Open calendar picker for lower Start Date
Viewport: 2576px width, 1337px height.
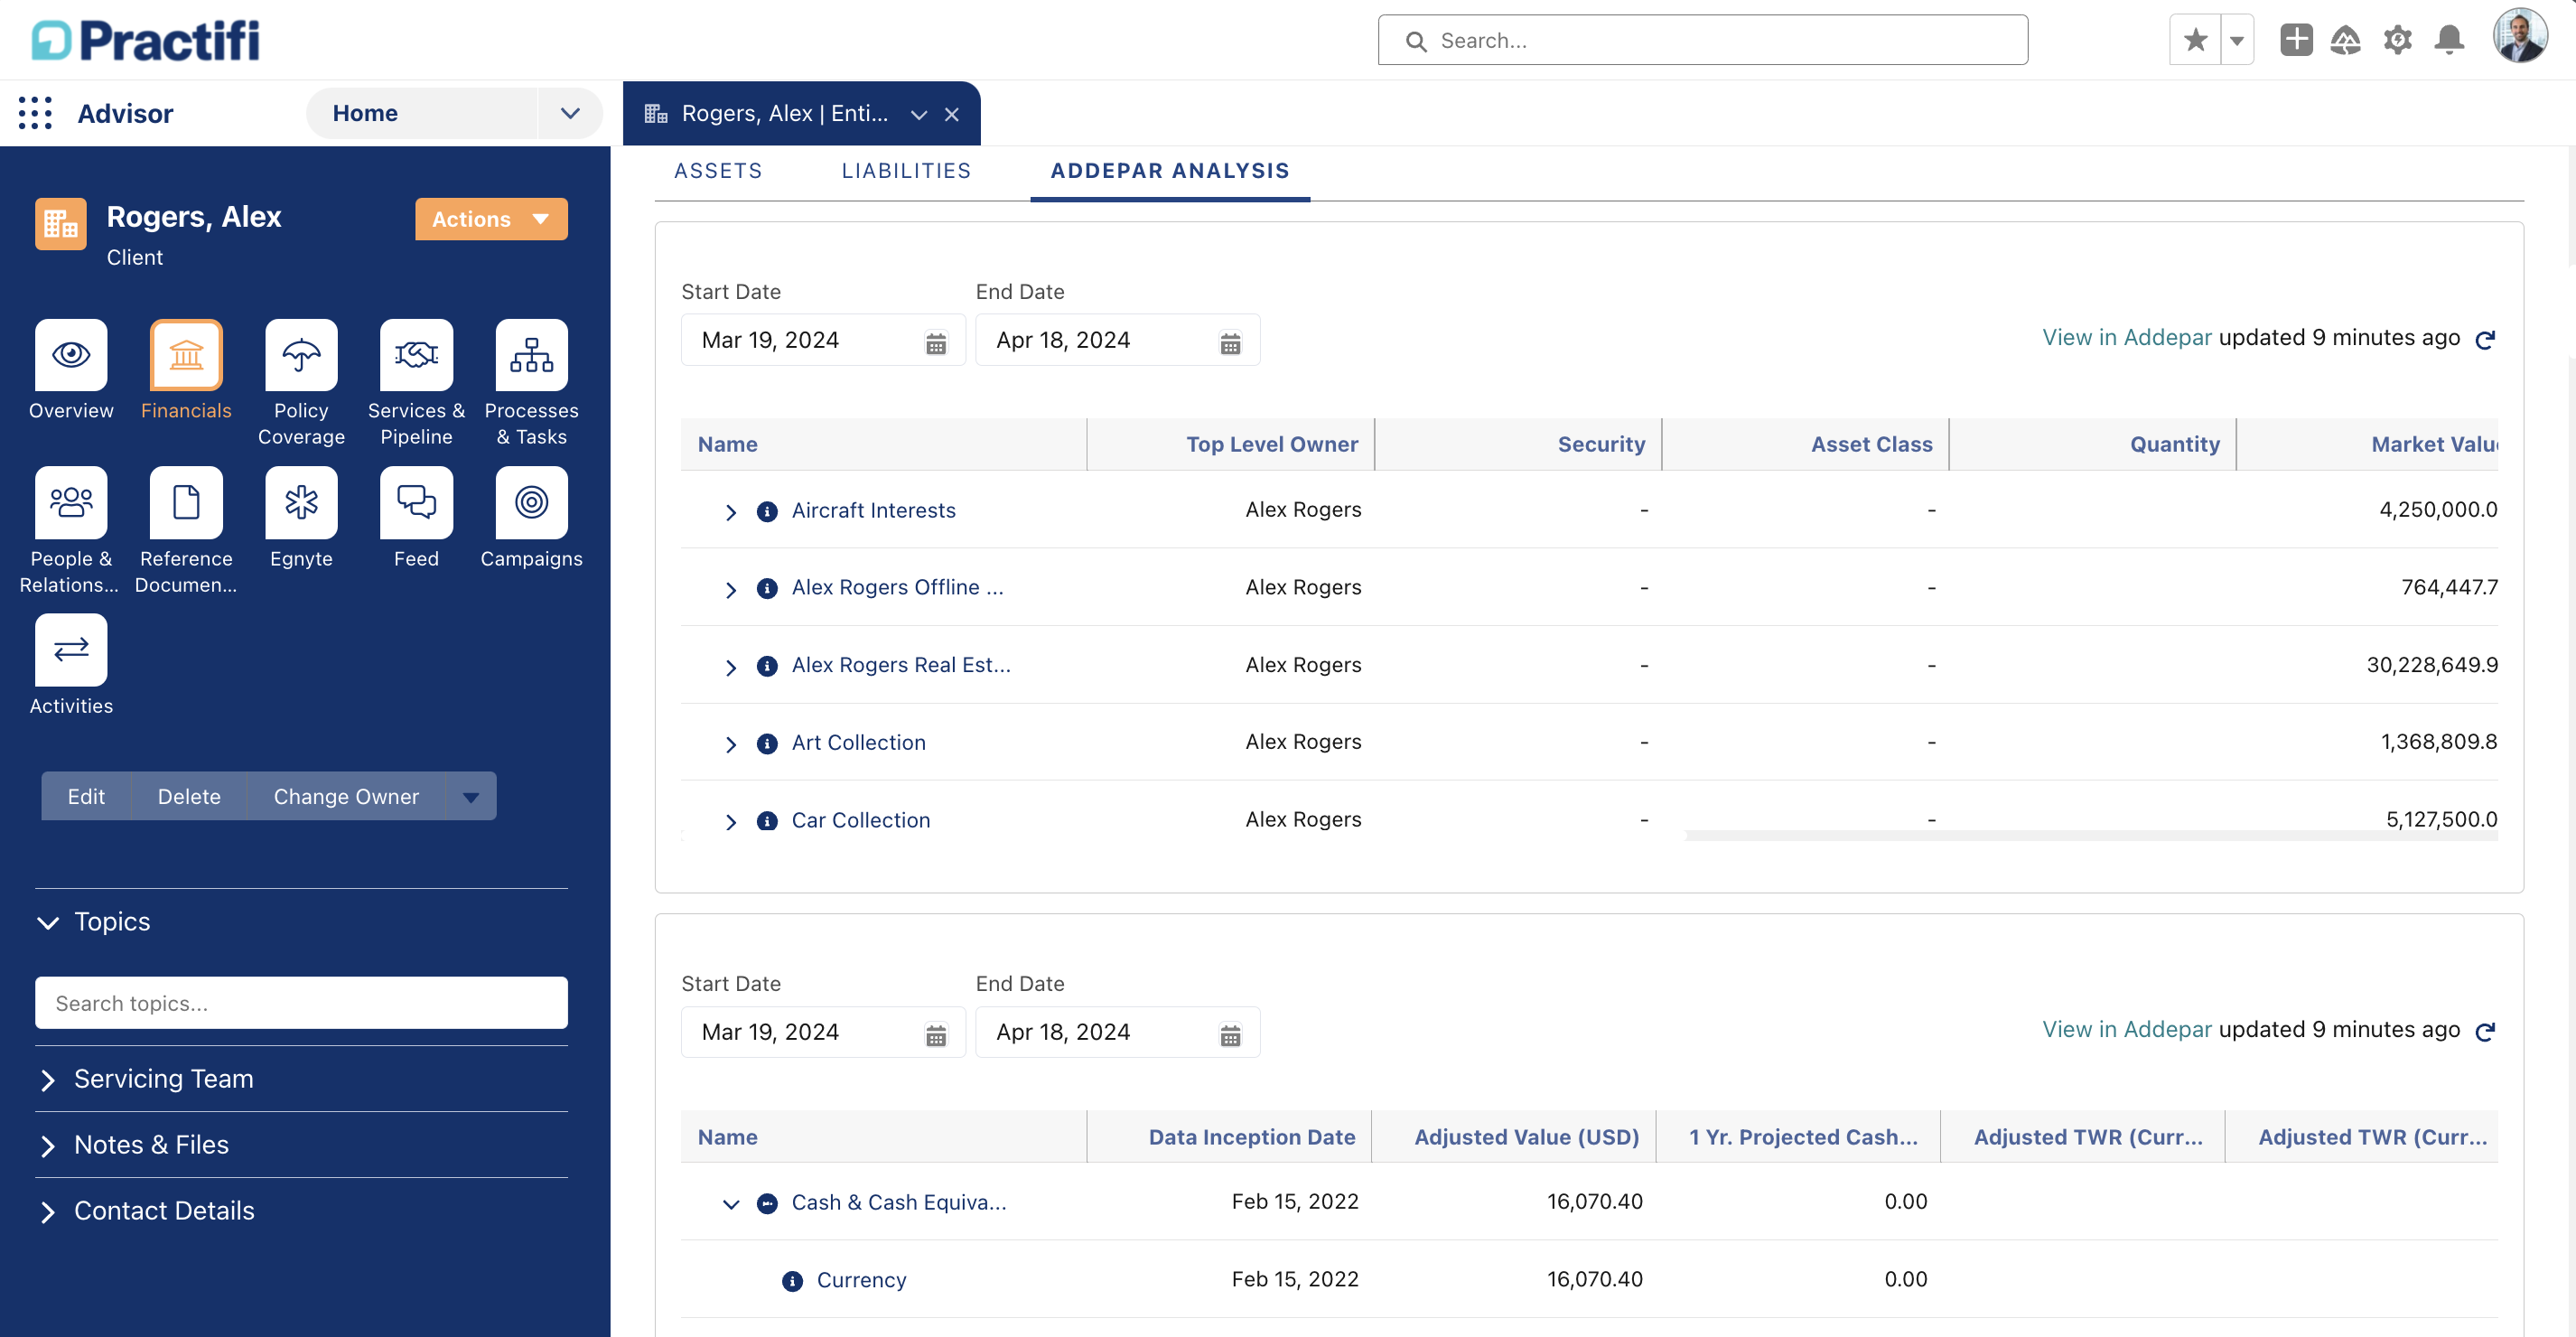(936, 1035)
